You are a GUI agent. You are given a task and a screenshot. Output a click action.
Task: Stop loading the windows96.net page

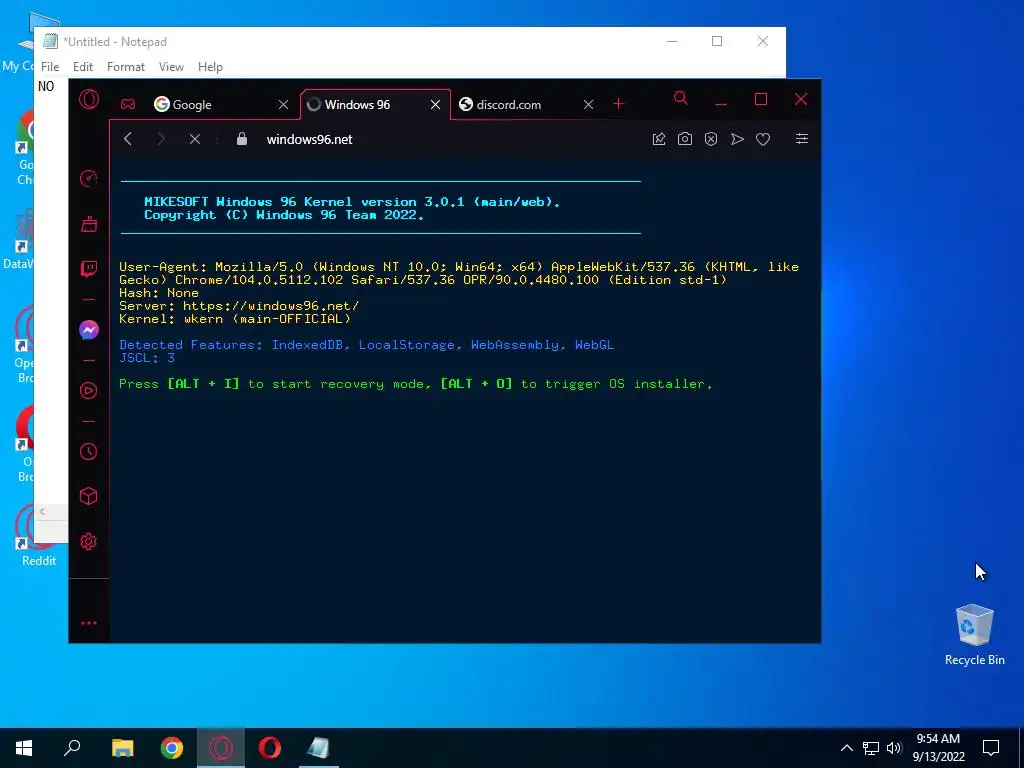click(195, 139)
